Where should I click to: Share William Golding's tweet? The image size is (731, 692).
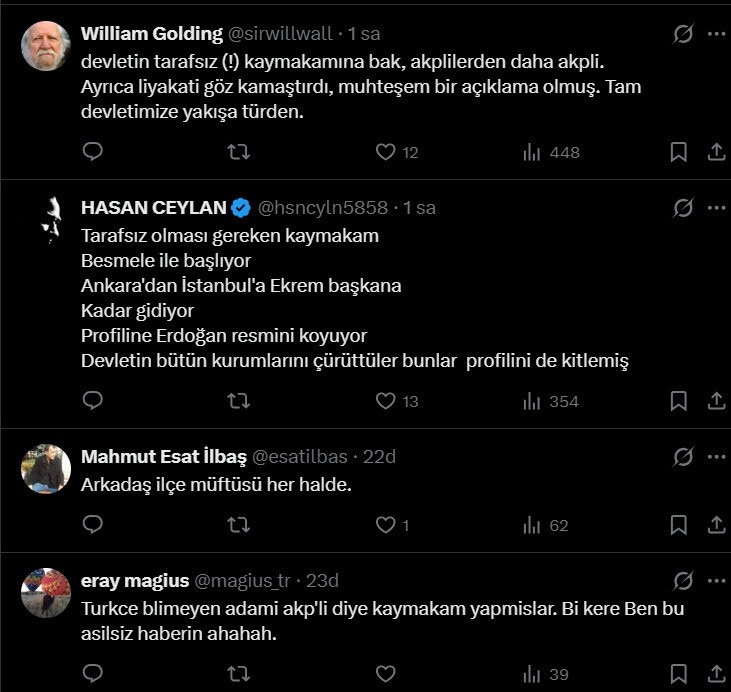click(x=716, y=152)
